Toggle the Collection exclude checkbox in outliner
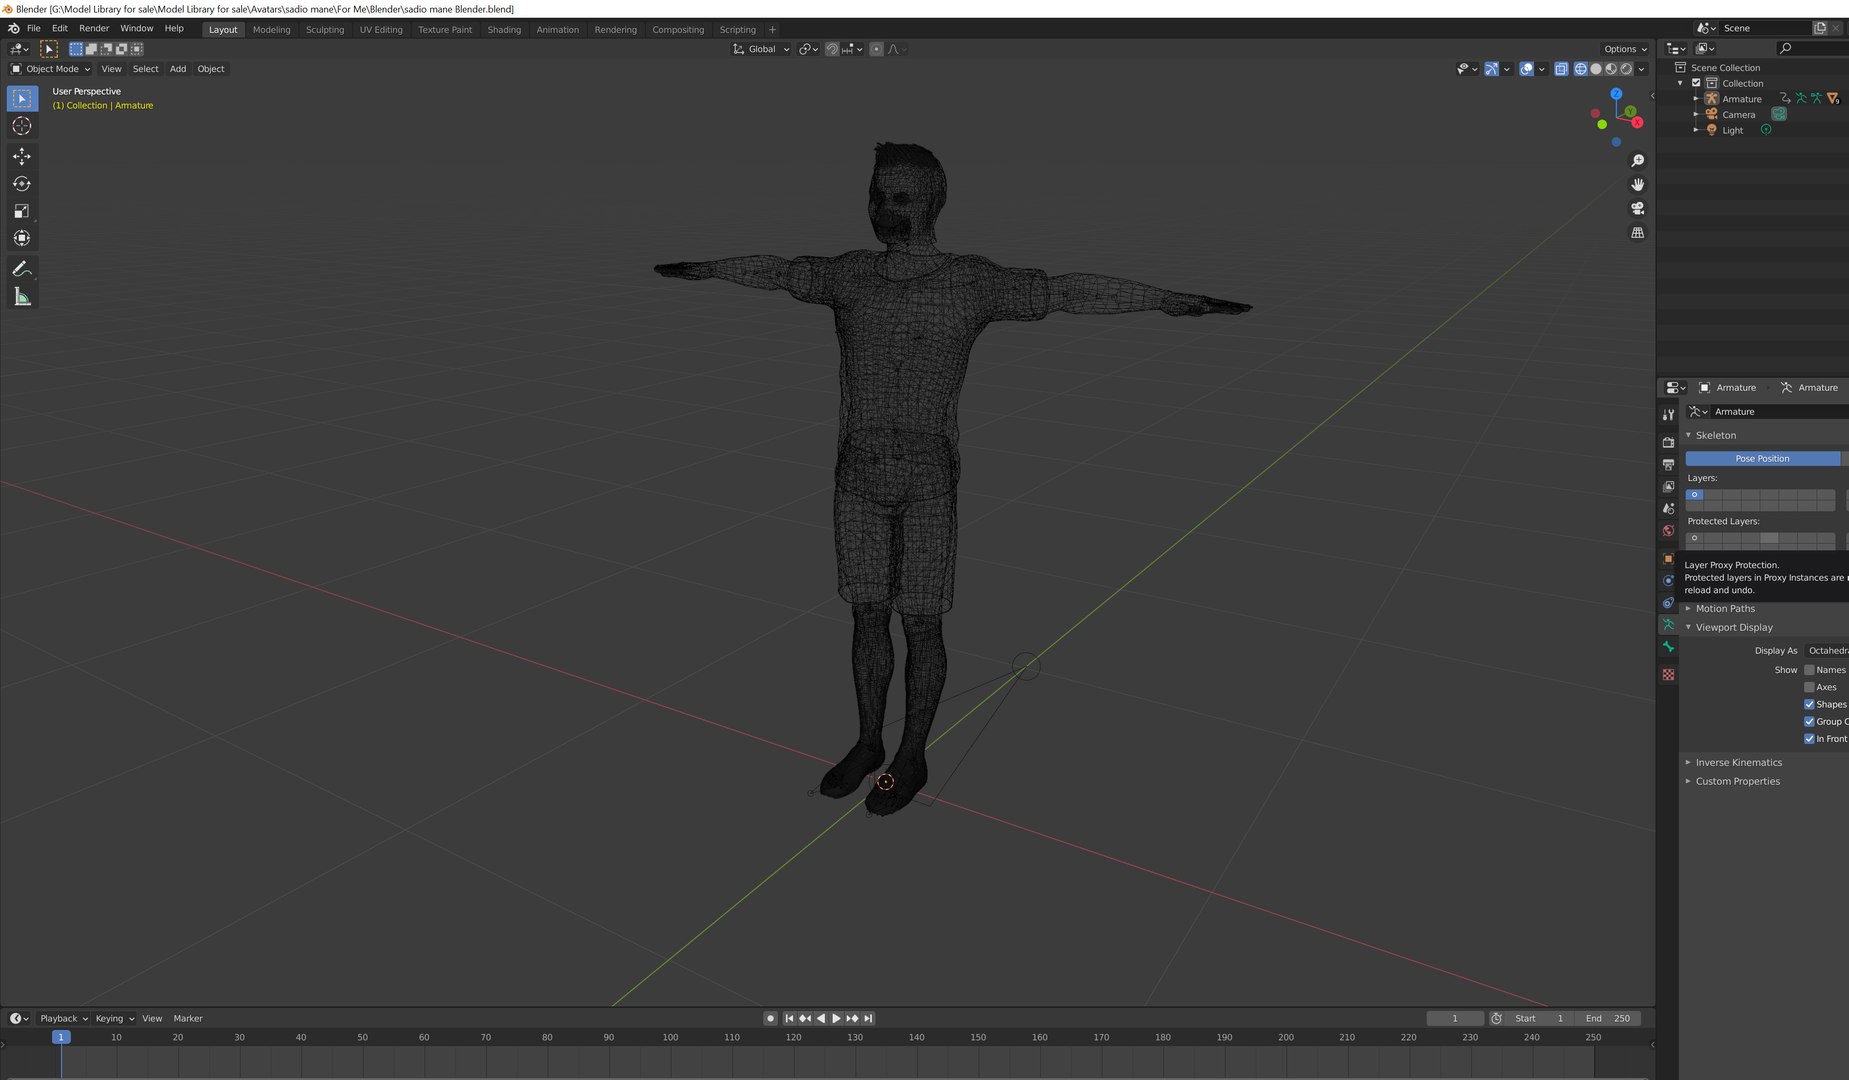Viewport: 1849px width, 1080px height. point(1696,83)
